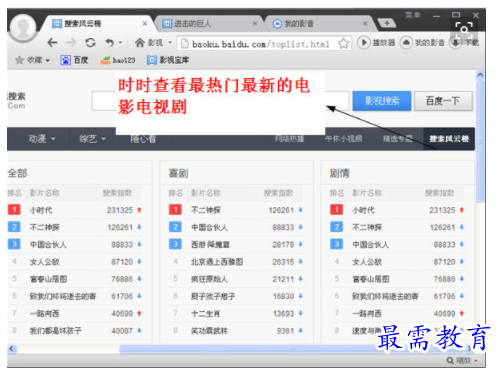Open 西游降魔篇 in the 喜剧 list

(210, 245)
